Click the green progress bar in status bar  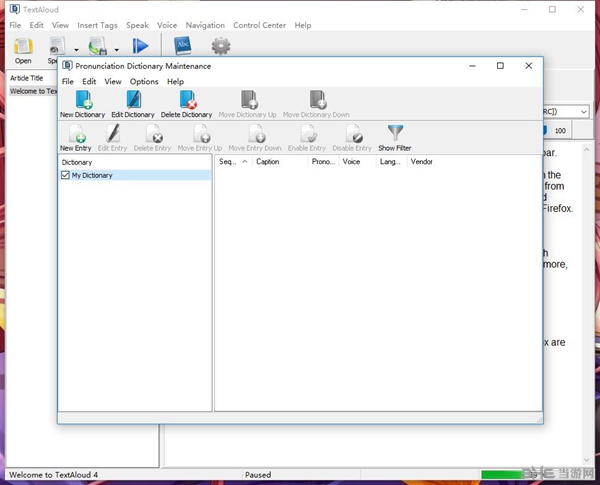[504, 475]
